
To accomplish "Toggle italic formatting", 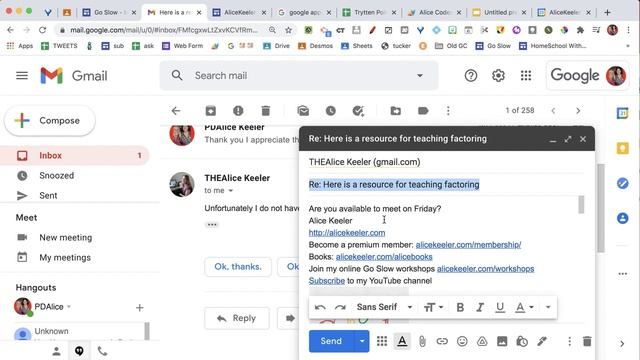I will point(480,307).
